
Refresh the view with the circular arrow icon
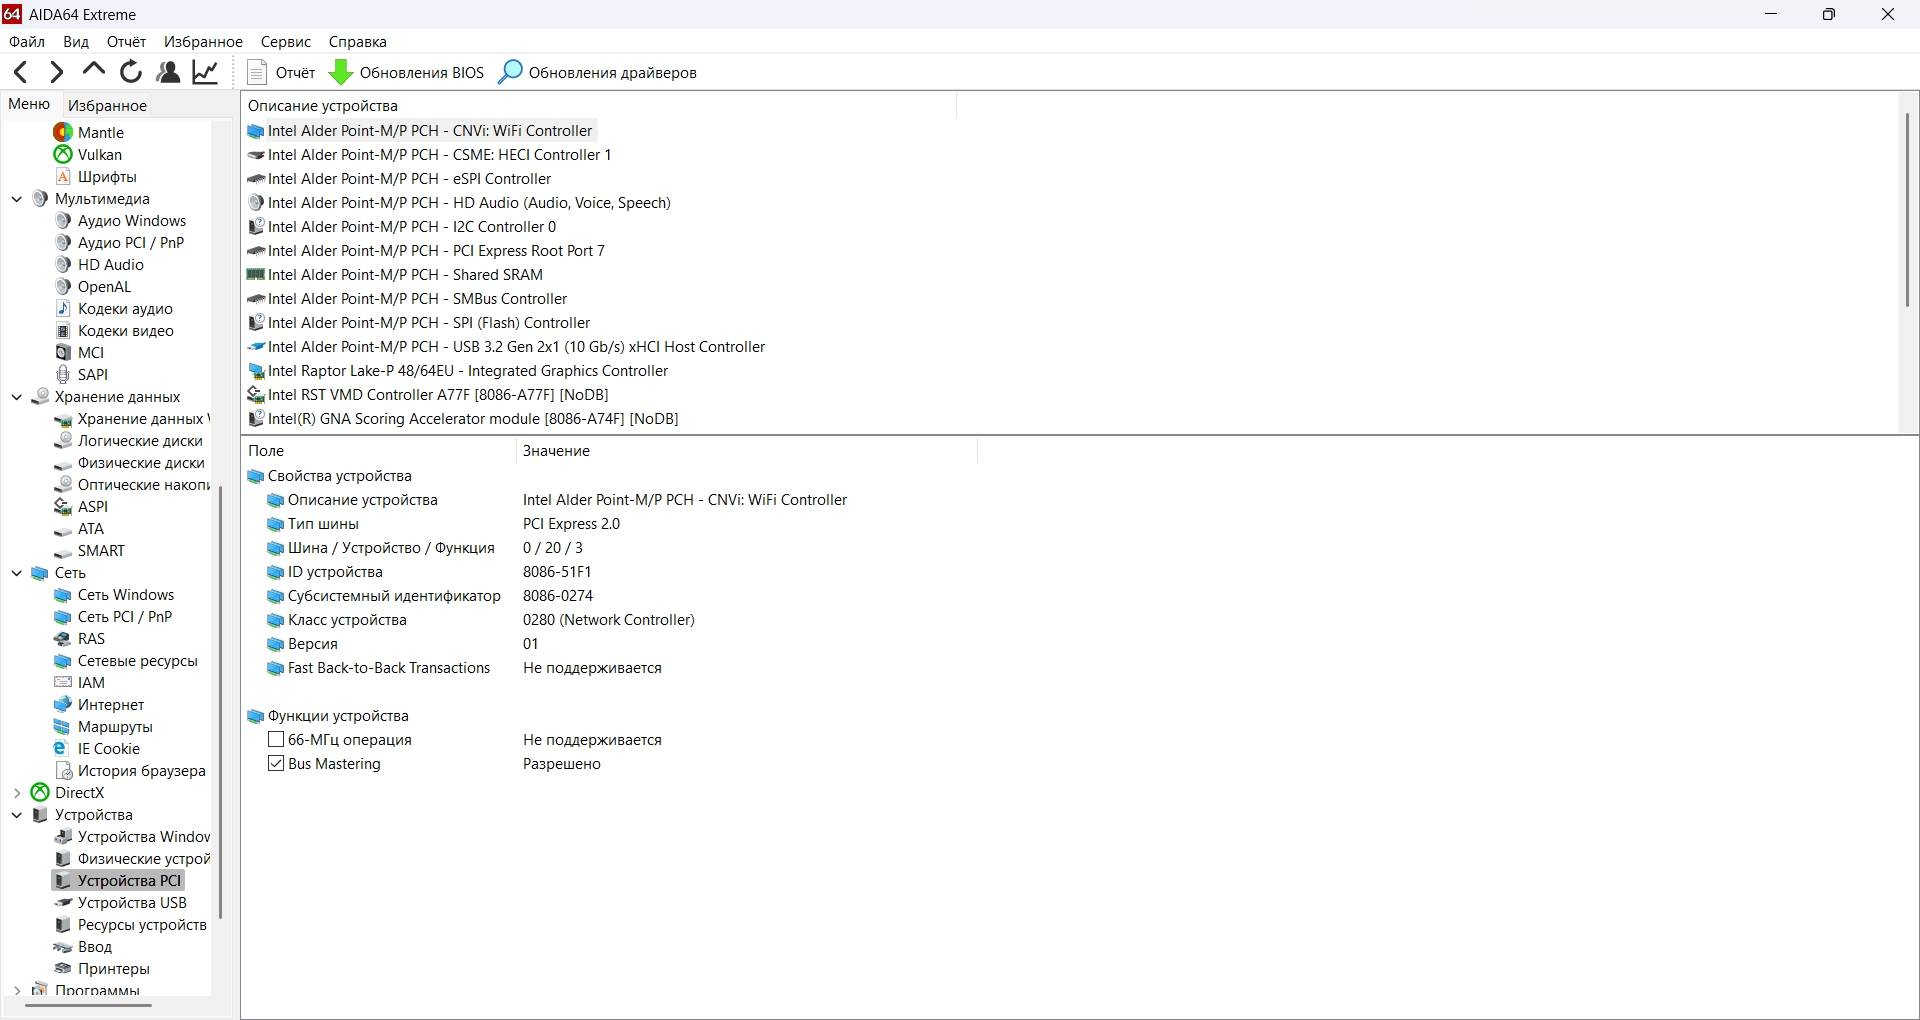tap(131, 72)
